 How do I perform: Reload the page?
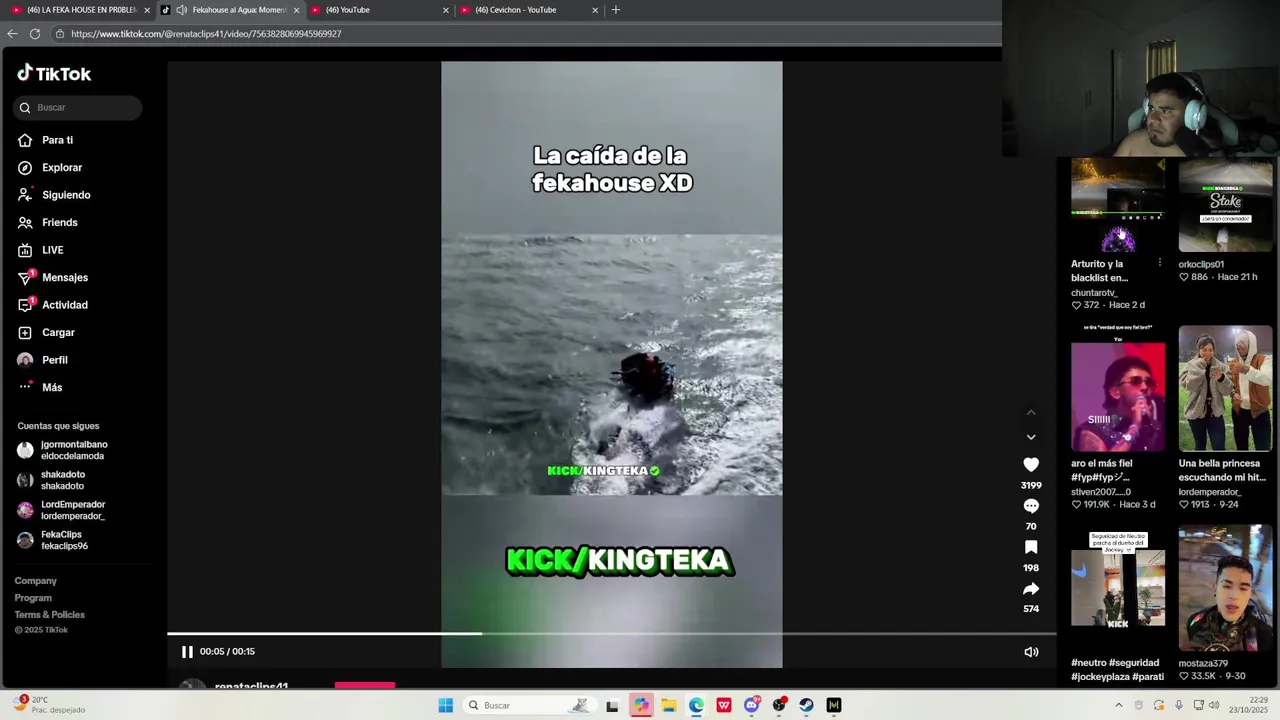[x=35, y=34]
